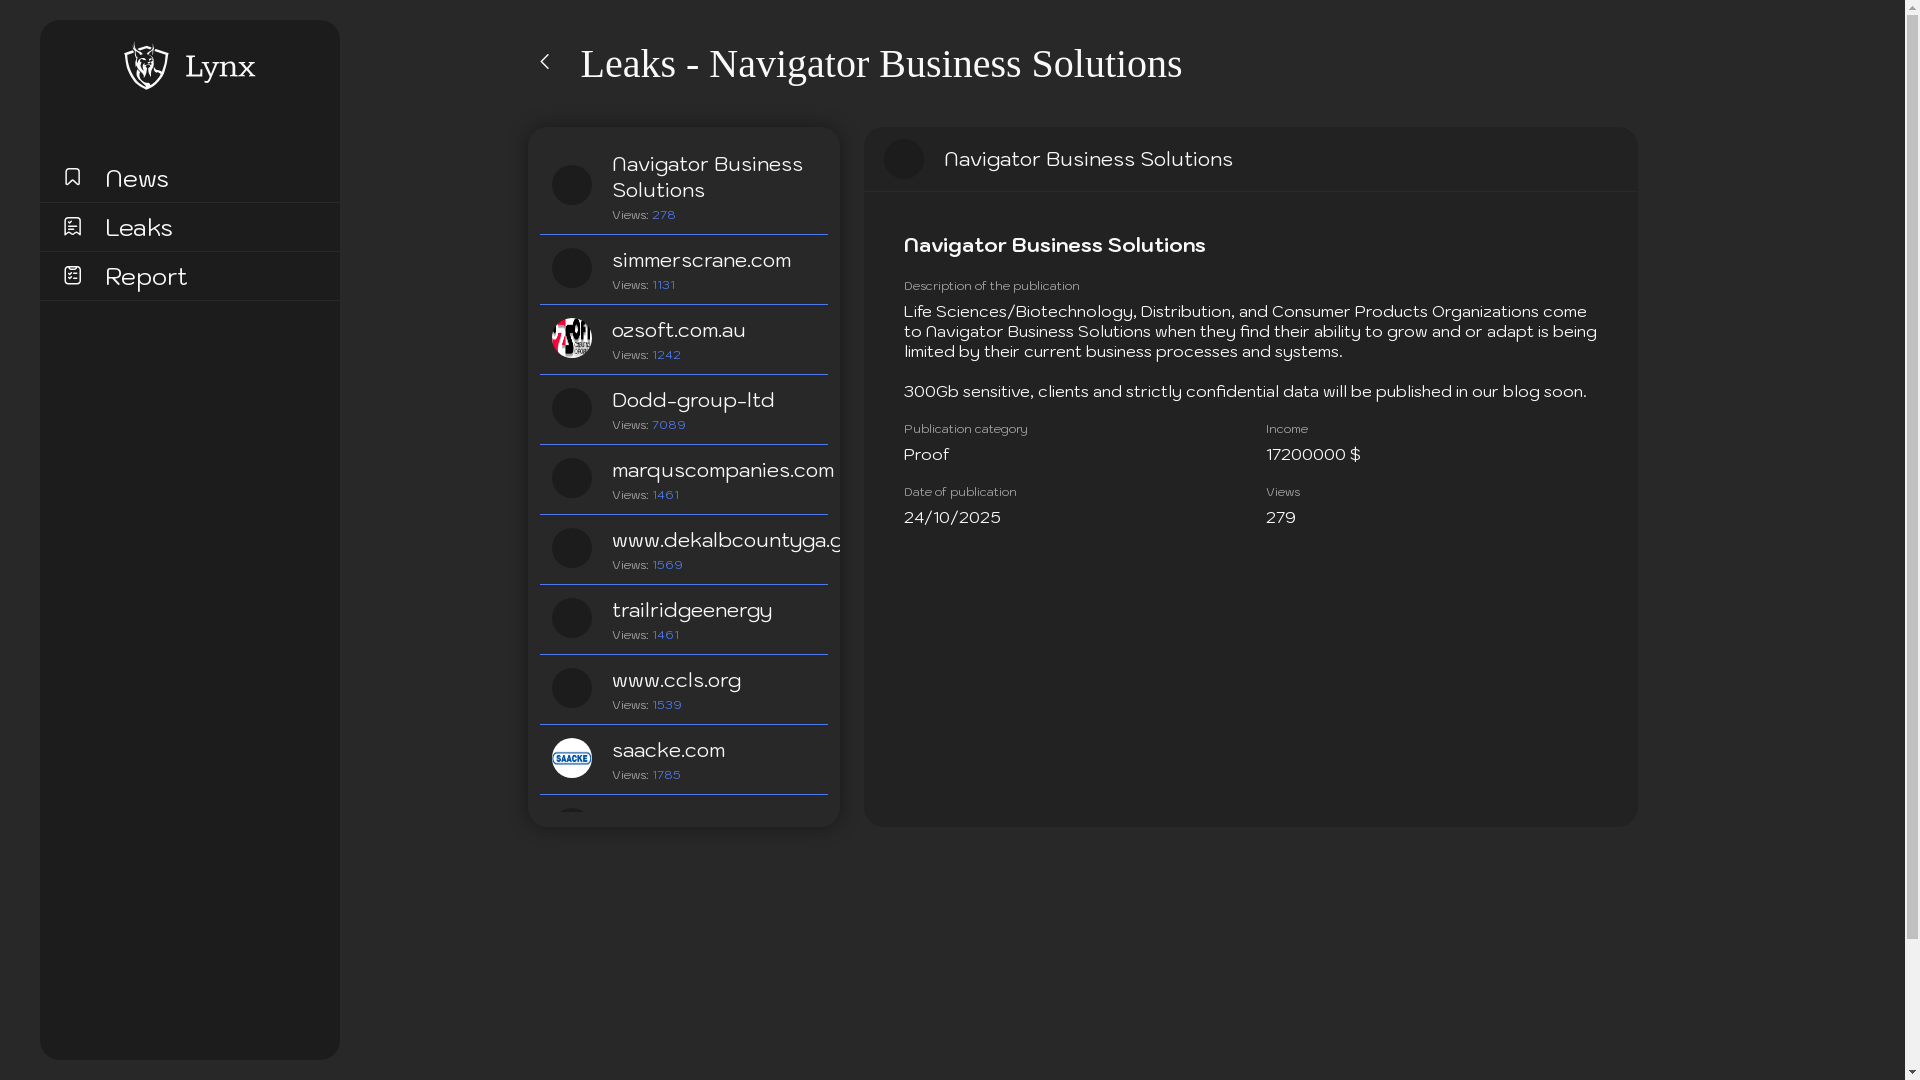1920x1080 pixels.
Task: Open the www.ccls.org leak entry
Action: [x=676, y=681]
